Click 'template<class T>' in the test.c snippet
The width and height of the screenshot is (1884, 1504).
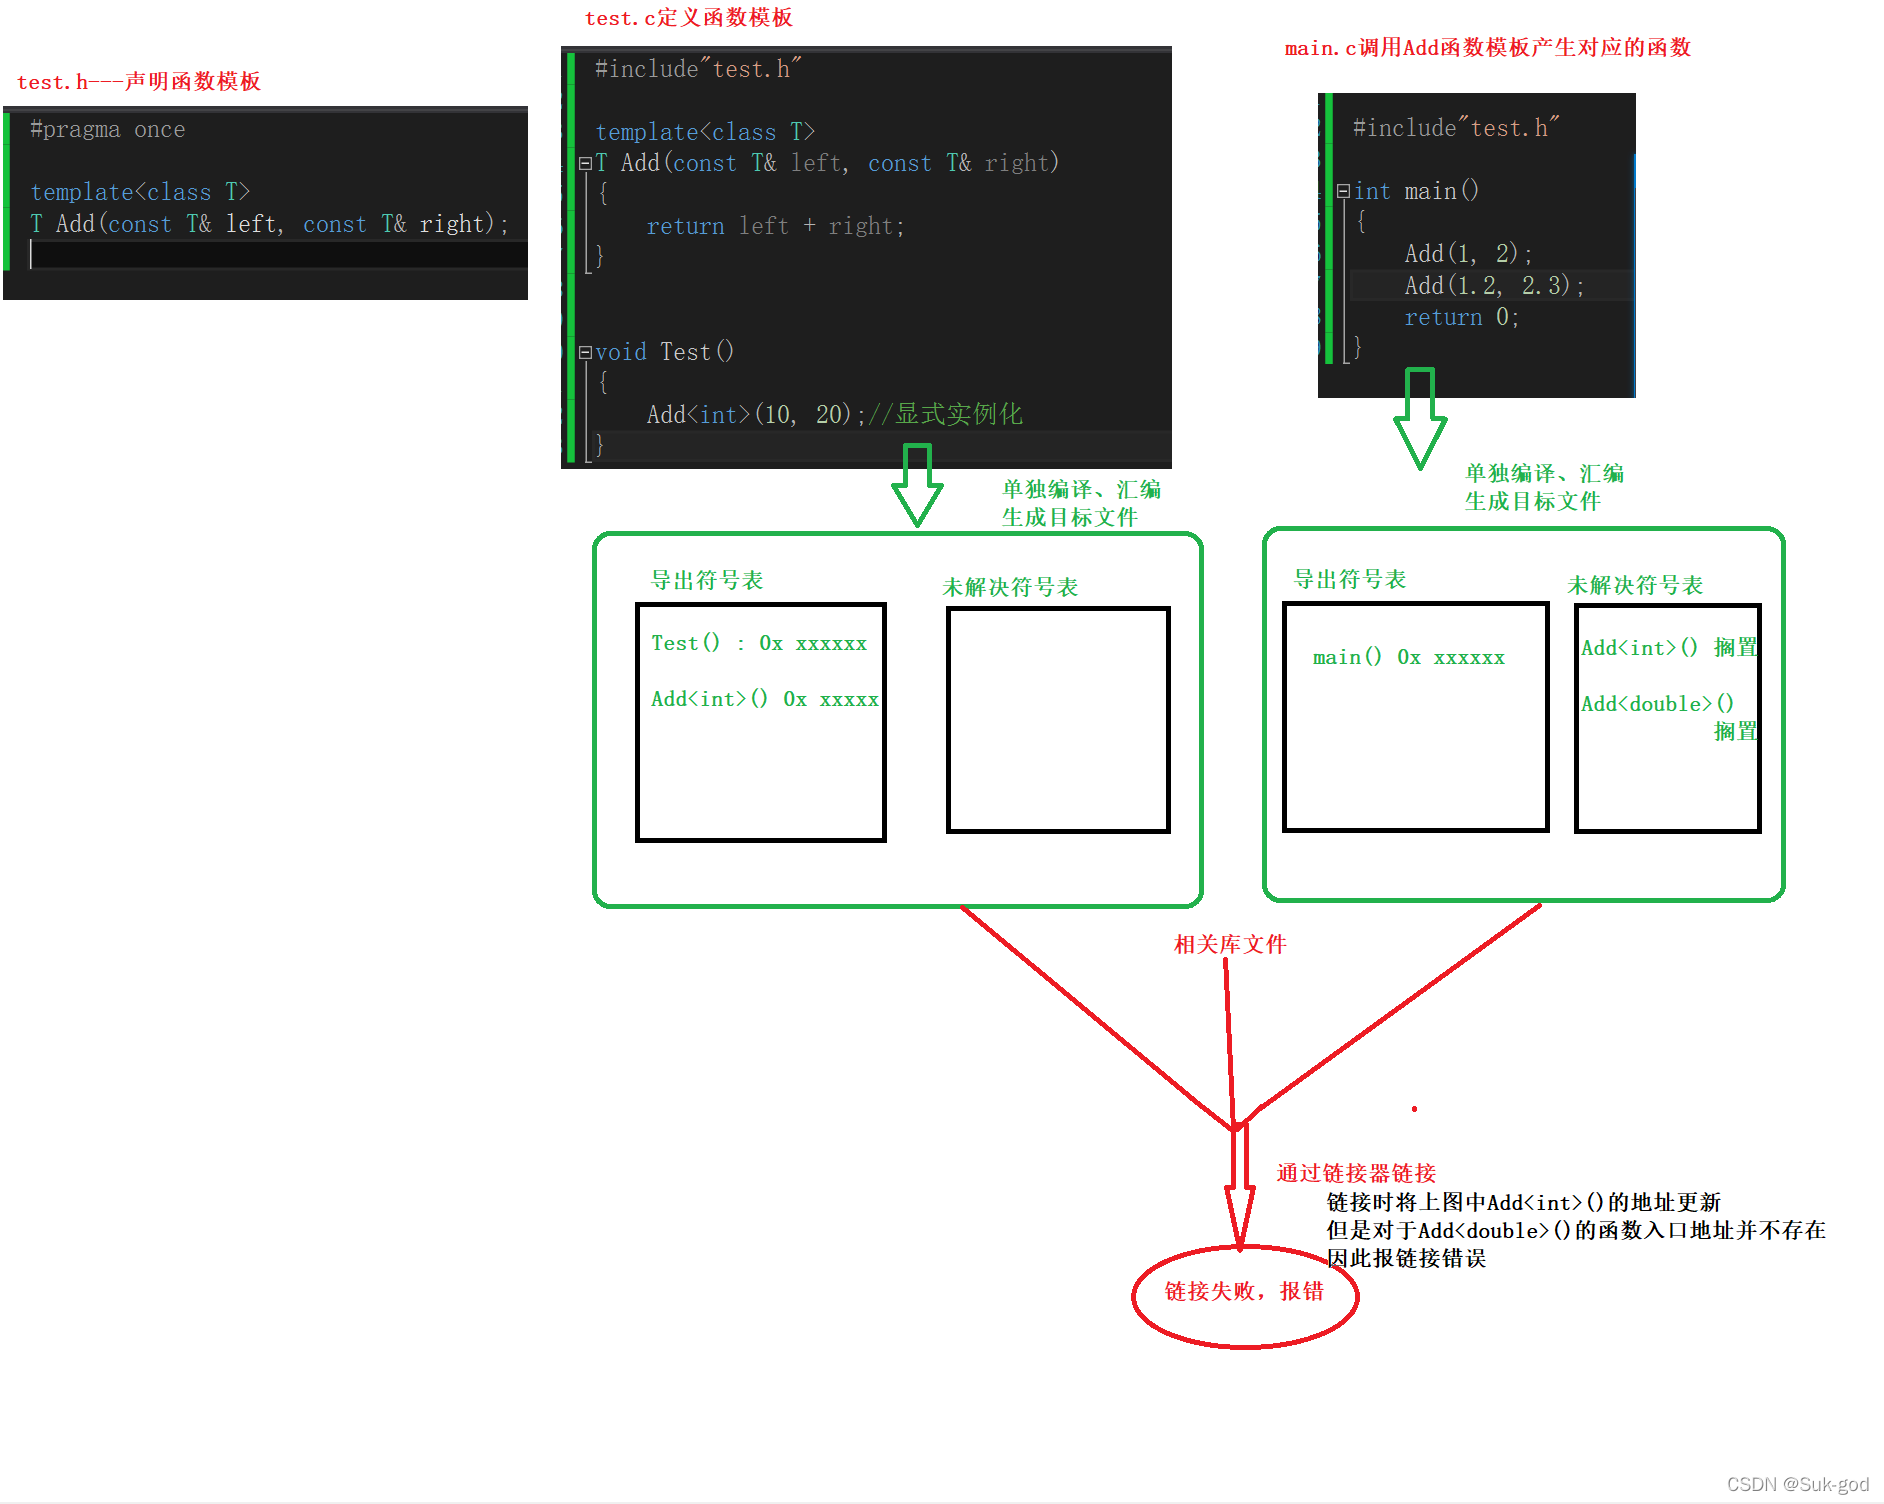coord(705,132)
